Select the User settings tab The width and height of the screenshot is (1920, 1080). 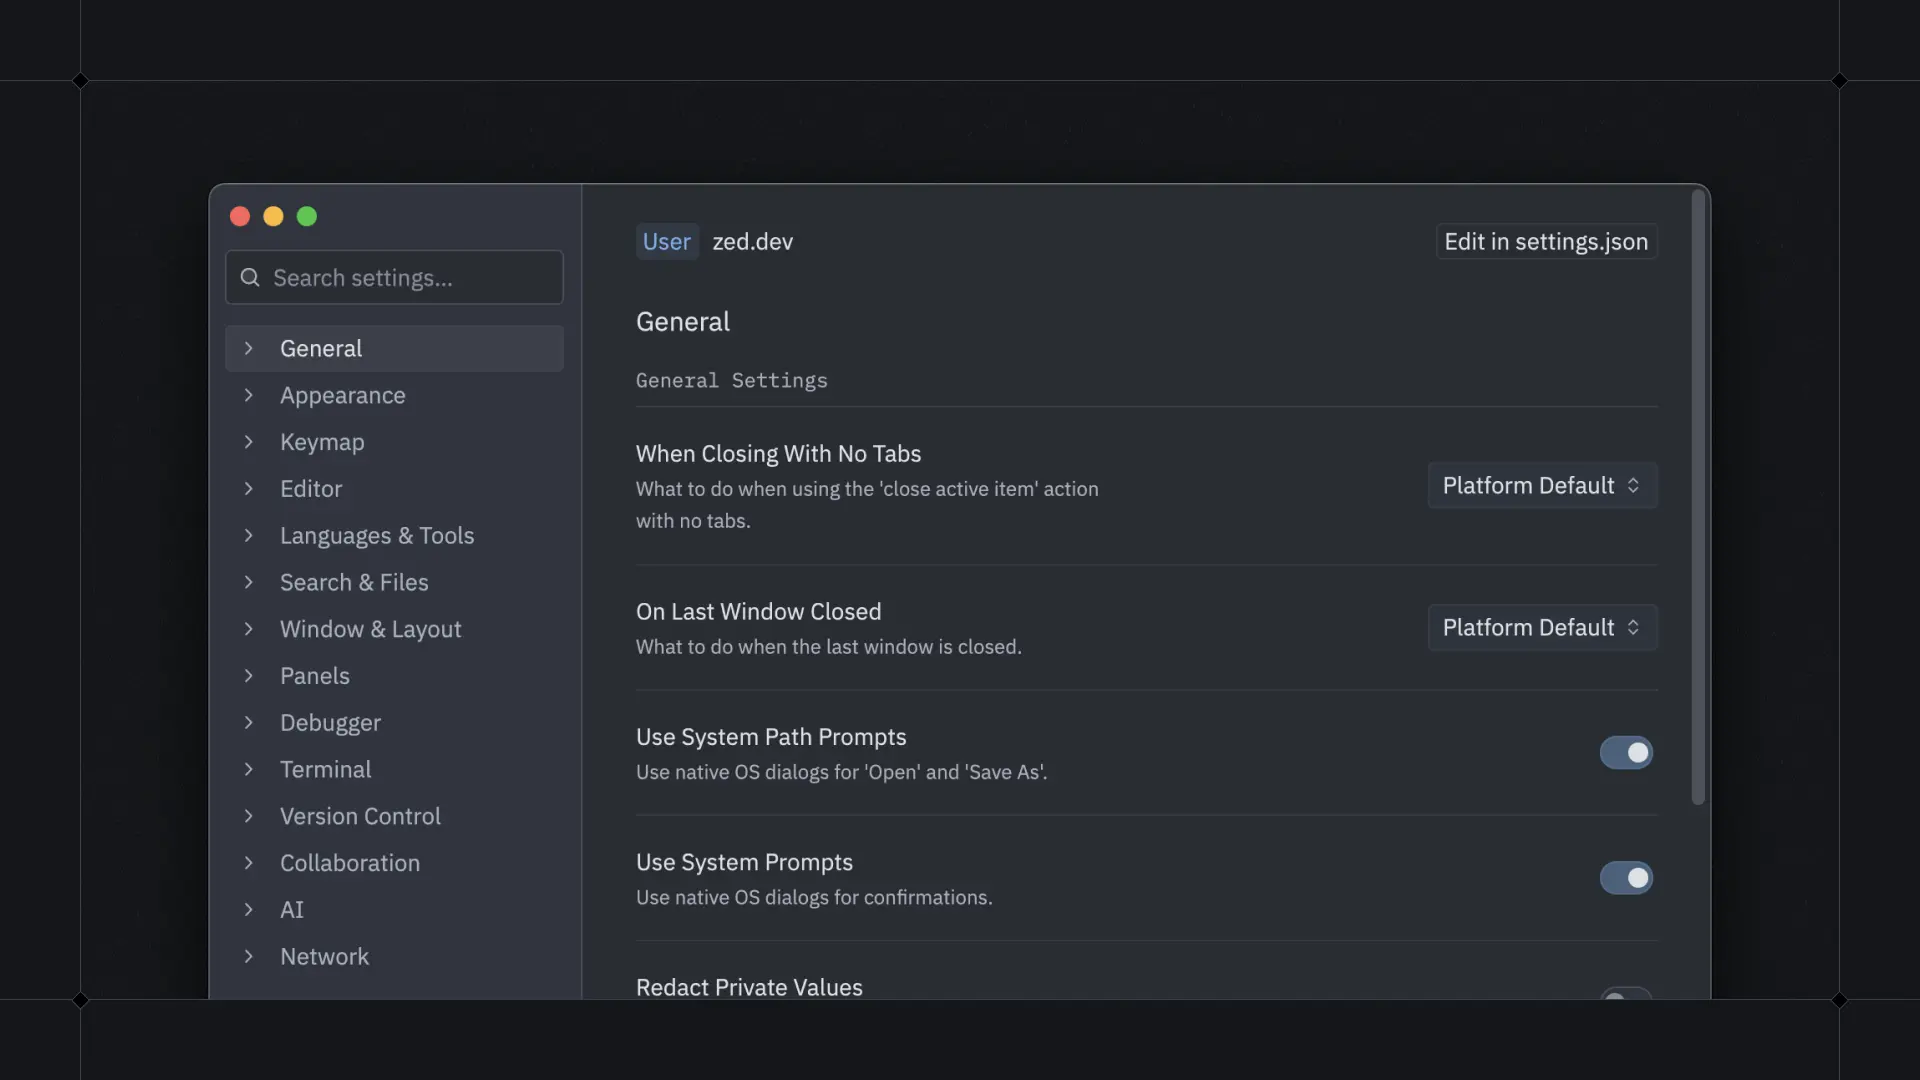tap(666, 241)
